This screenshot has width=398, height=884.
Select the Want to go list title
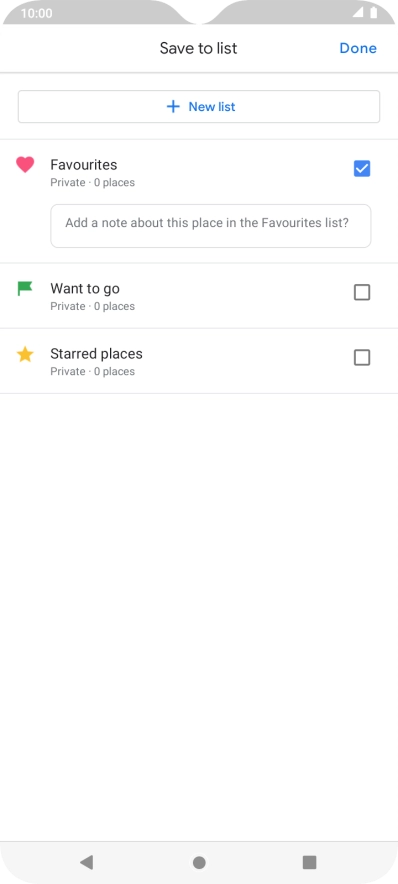click(85, 289)
